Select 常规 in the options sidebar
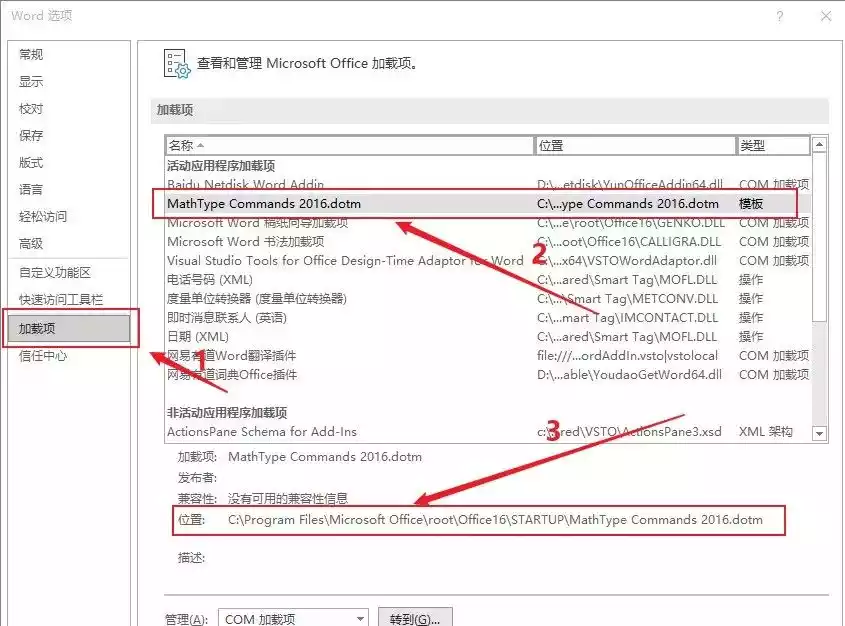 pos(31,55)
